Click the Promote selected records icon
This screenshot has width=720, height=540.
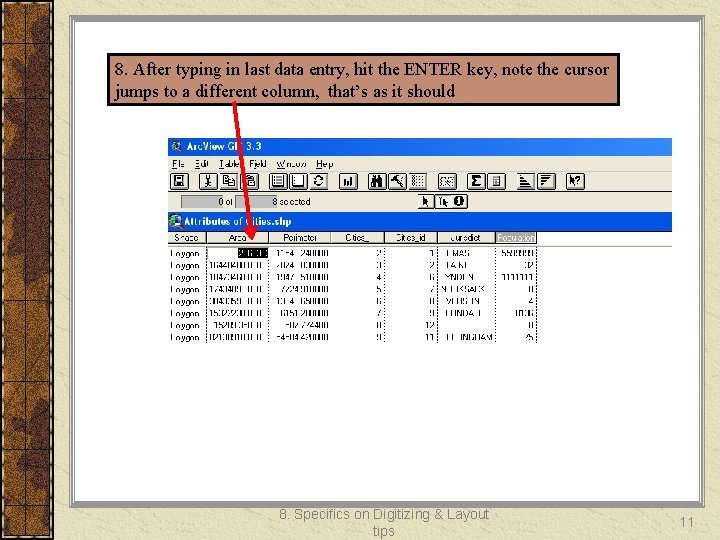[418, 181]
